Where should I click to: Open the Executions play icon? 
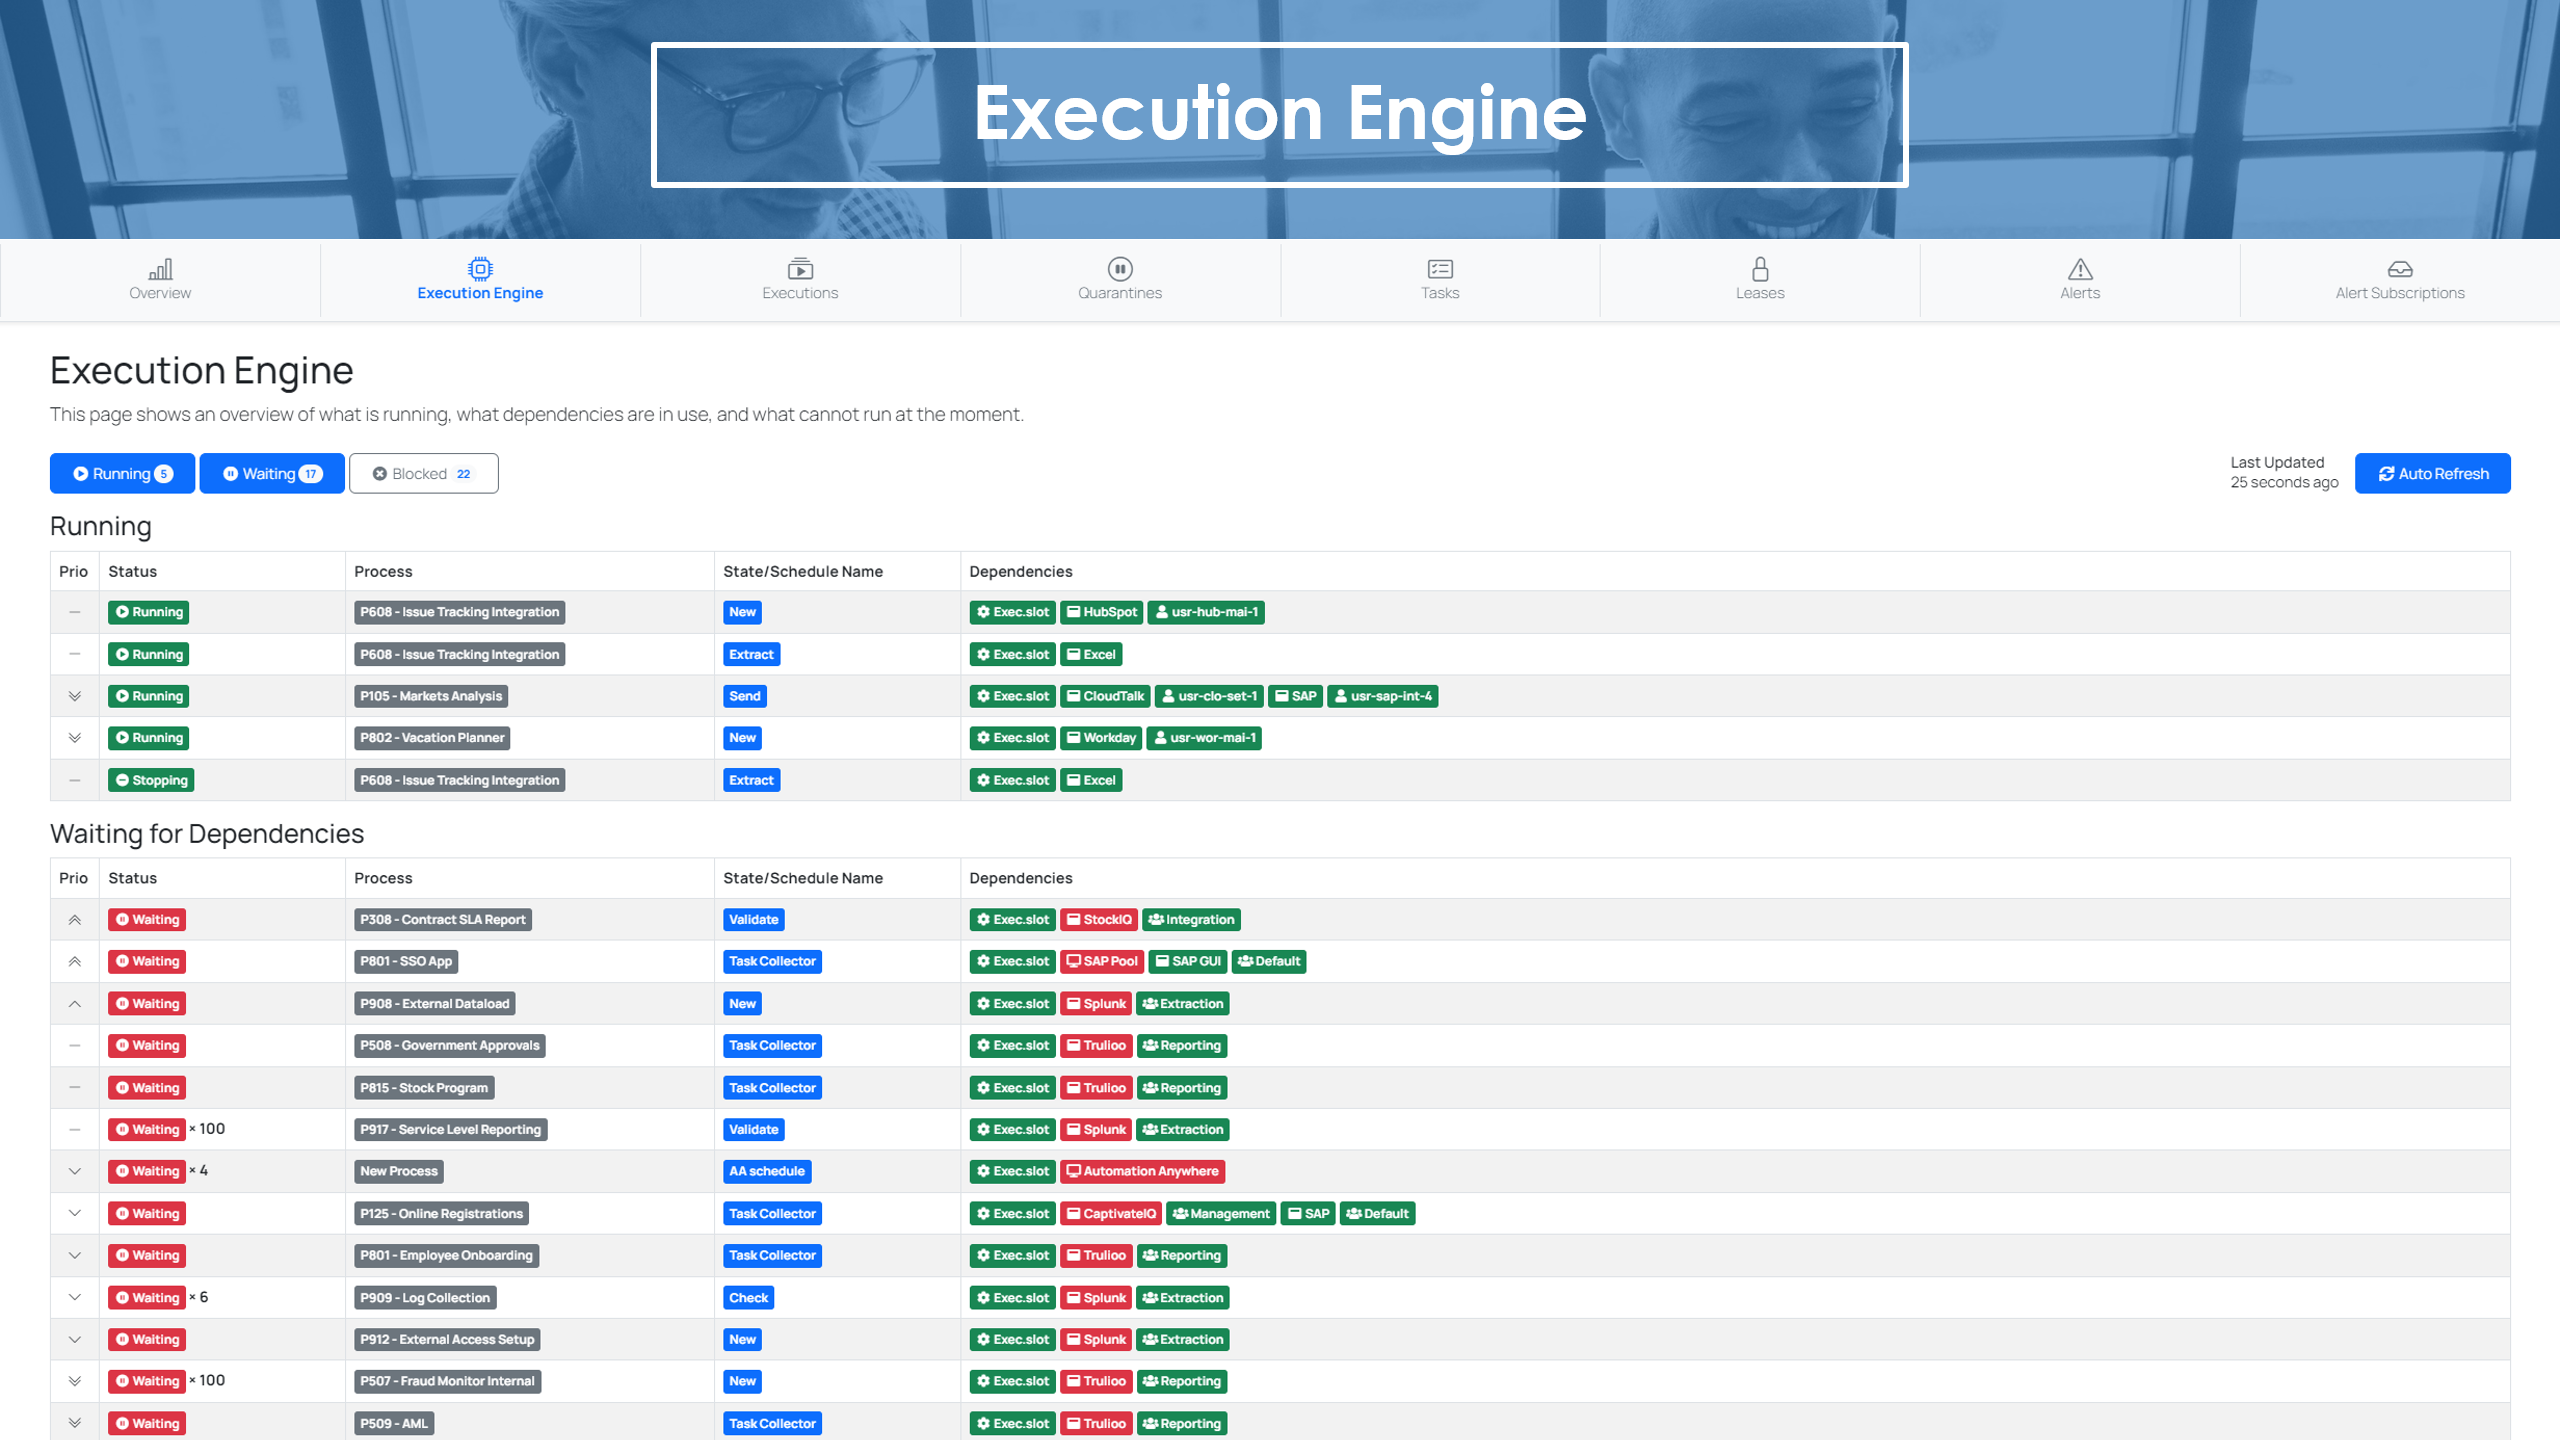click(800, 268)
